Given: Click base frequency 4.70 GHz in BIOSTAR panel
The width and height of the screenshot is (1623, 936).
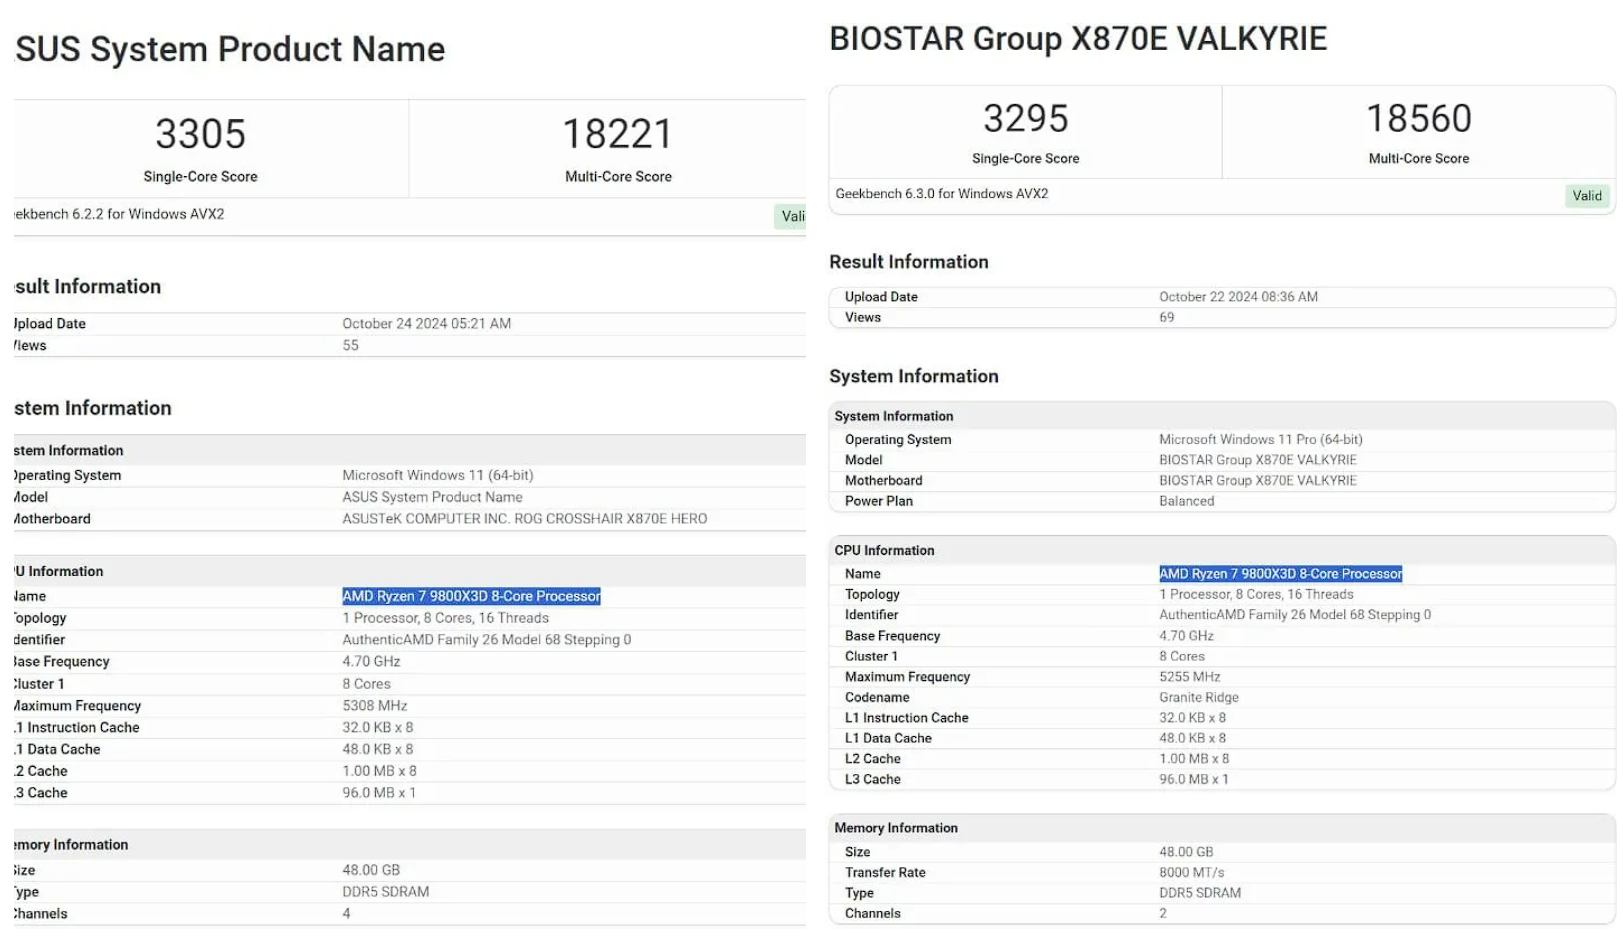Looking at the screenshot, I should (x=1186, y=636).
